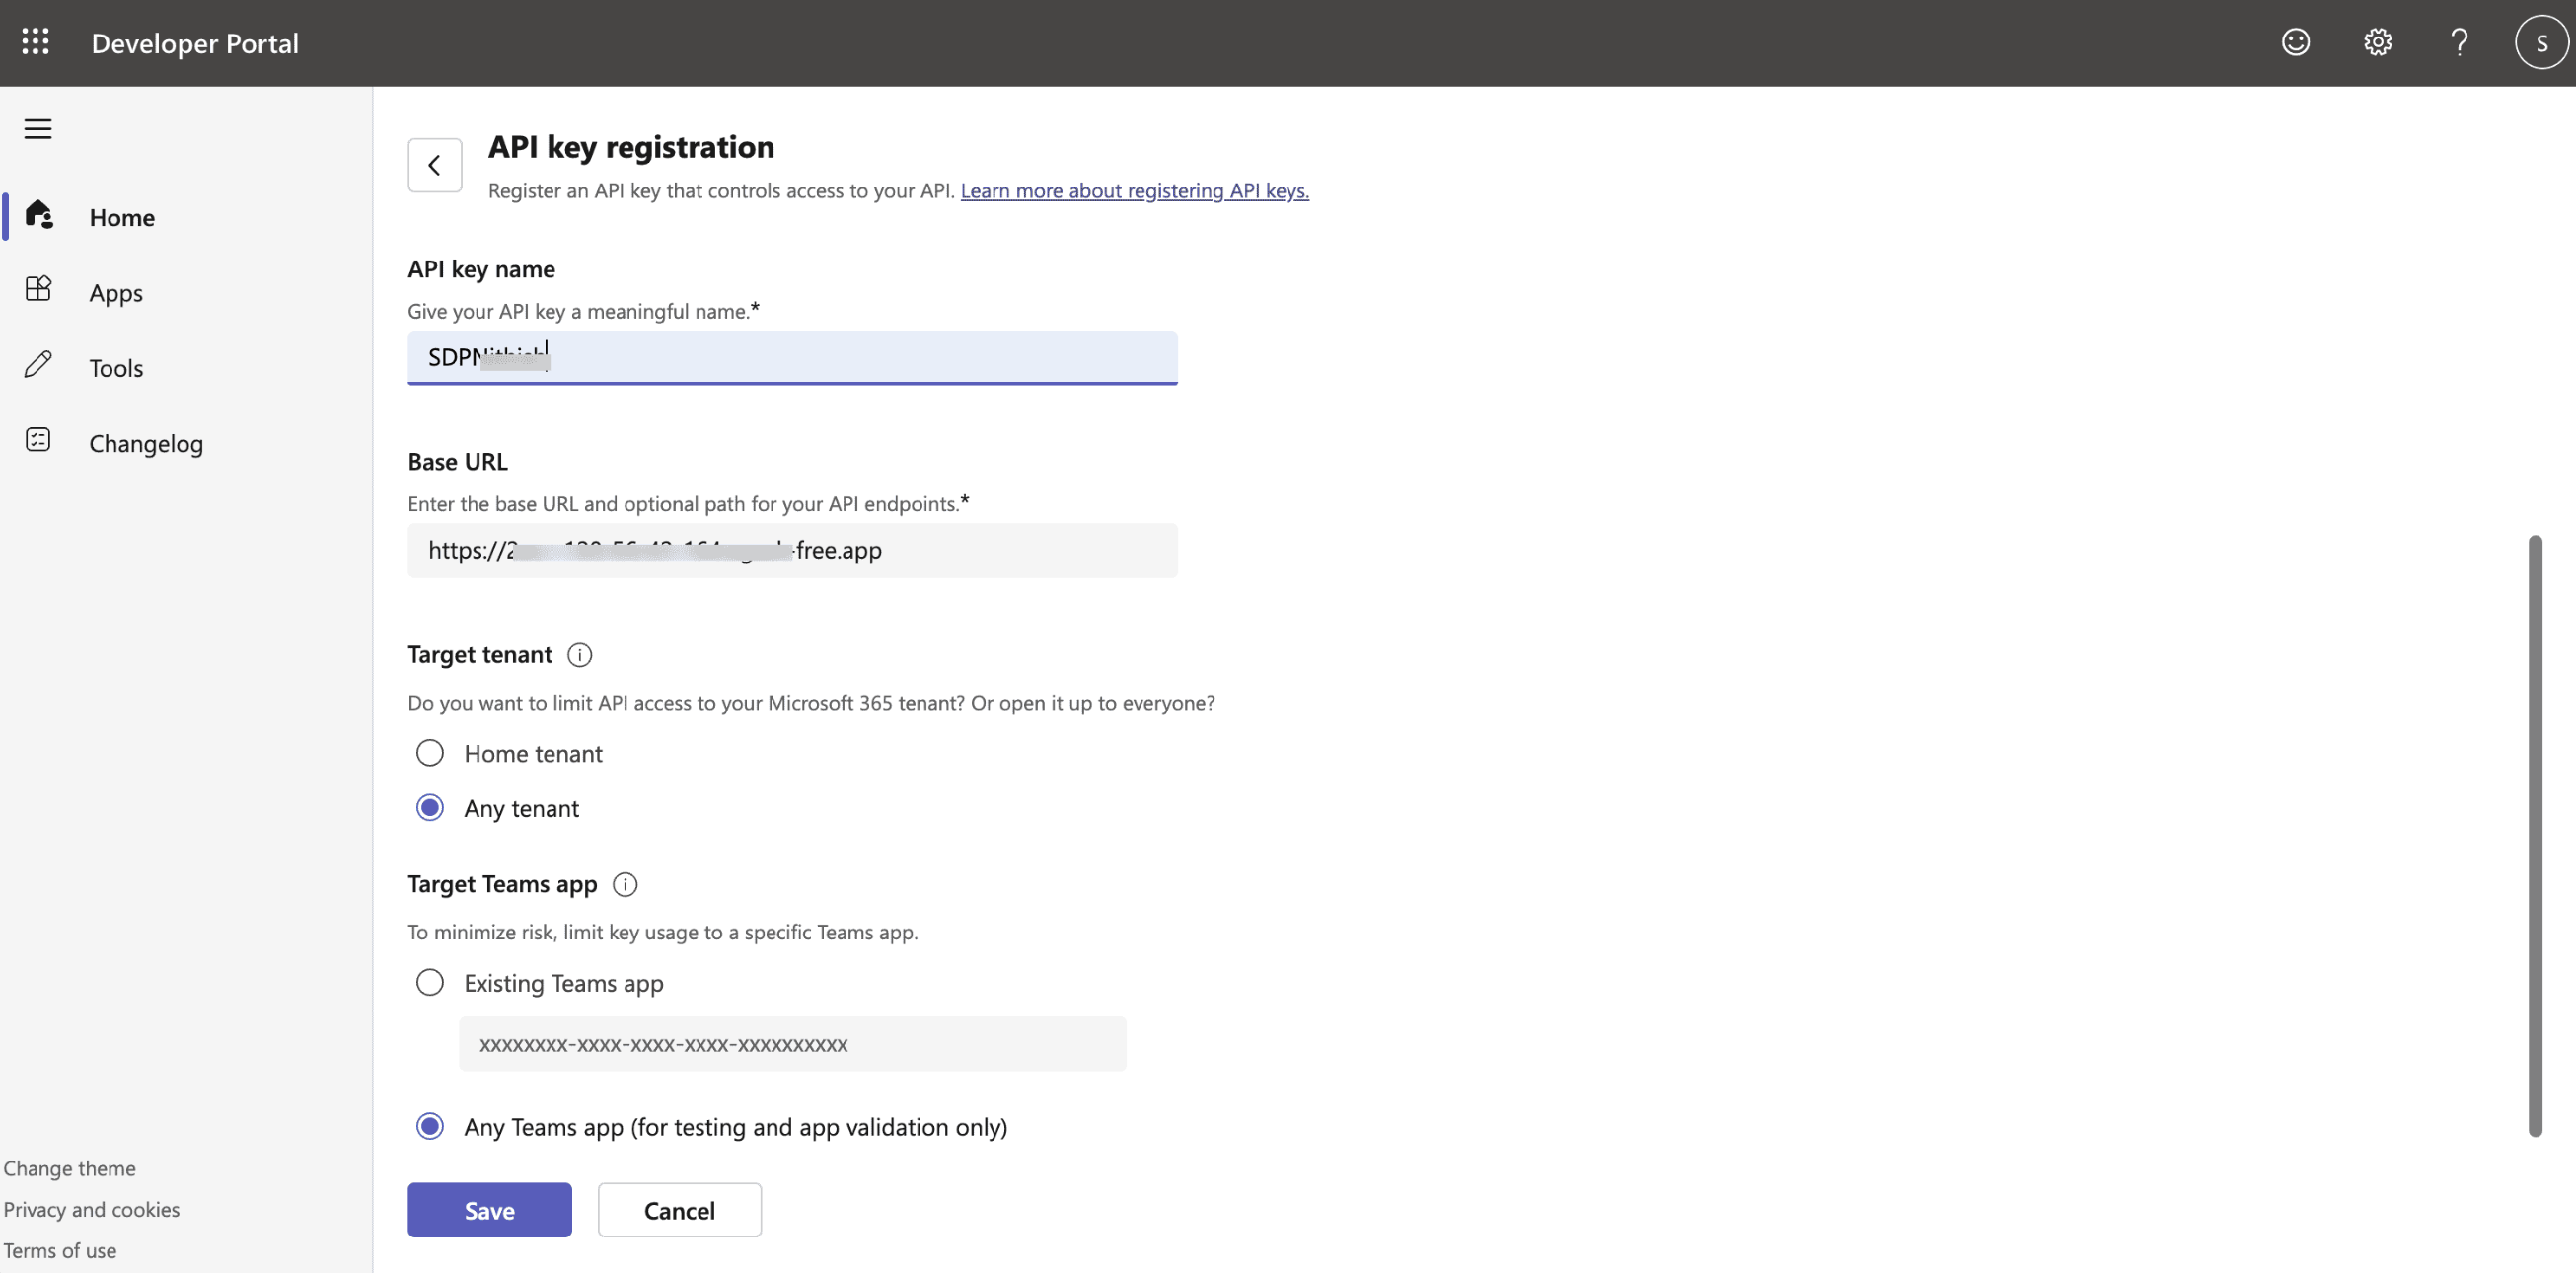Screen dimensions: 2576x1273
Task: Go back with the chevron button
Action: (x=435, y=165)
